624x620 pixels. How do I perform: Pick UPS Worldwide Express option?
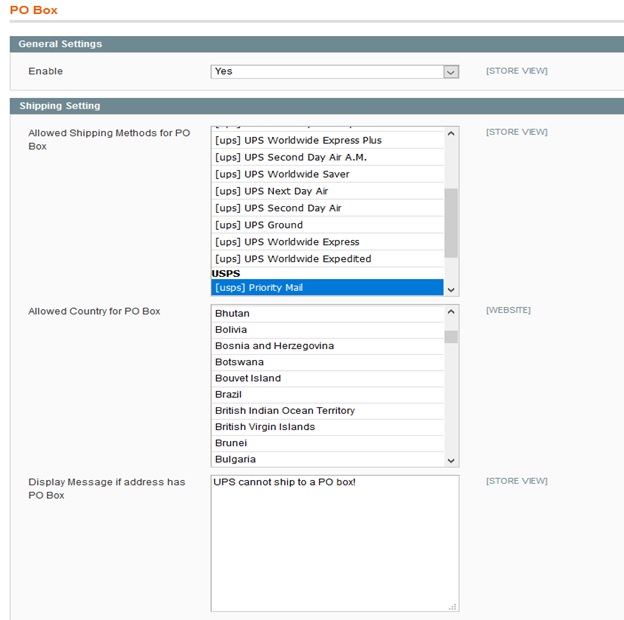tap(328, 242)
